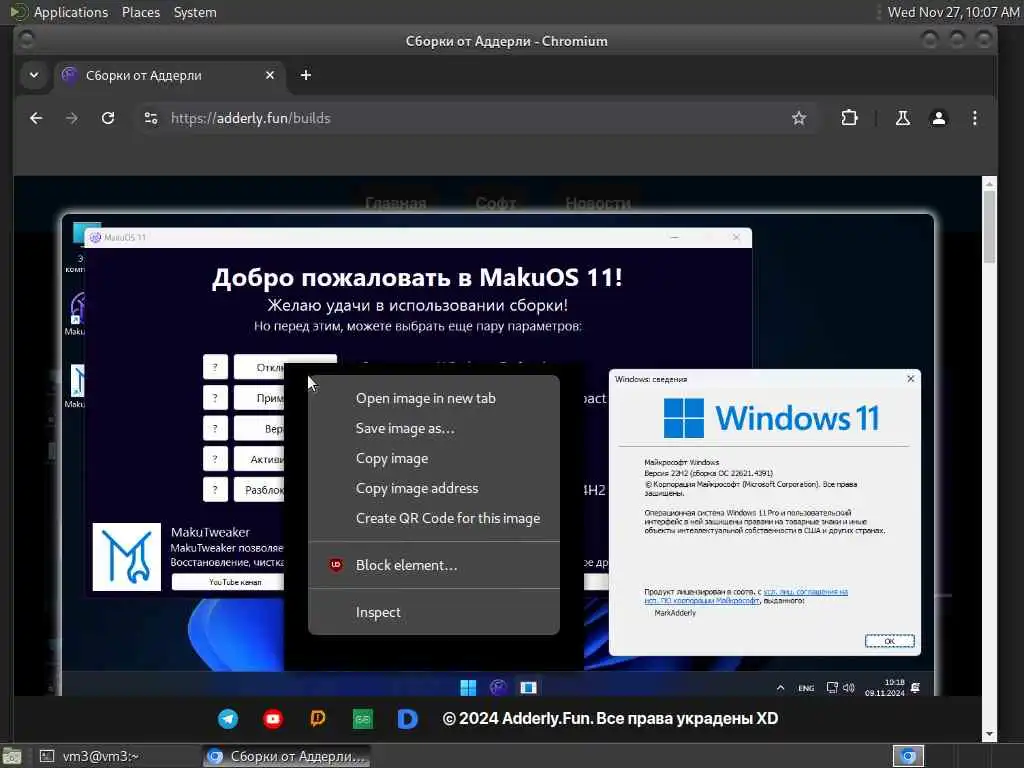
Task: Select Create QR Code for this image
Action: click(434, 519)
